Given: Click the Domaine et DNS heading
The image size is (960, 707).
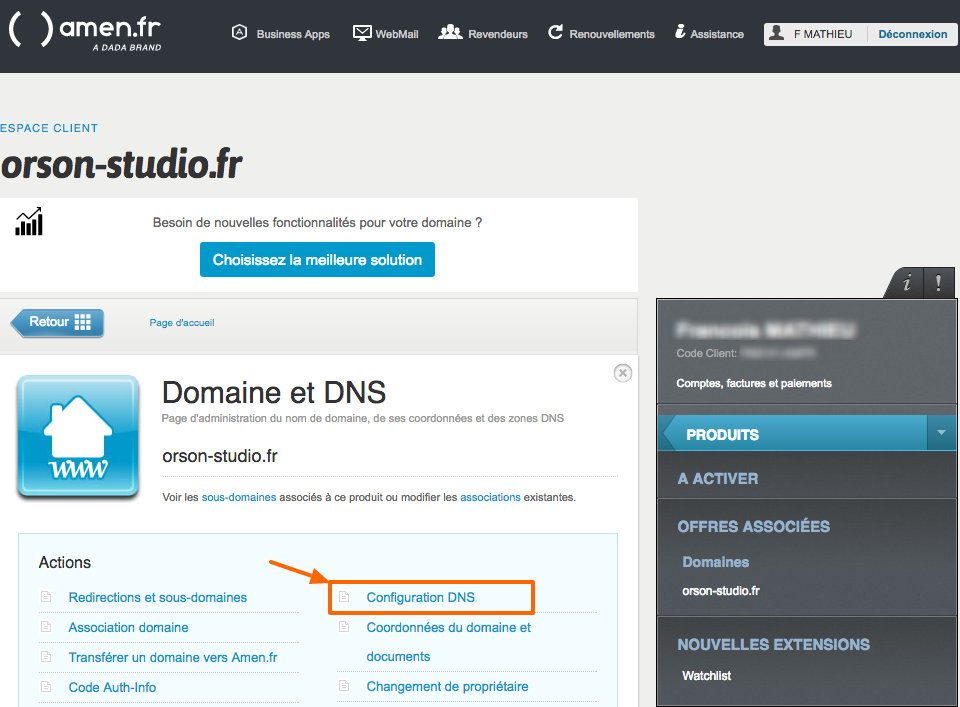Looking at the screenshot, I should [274, 392].
